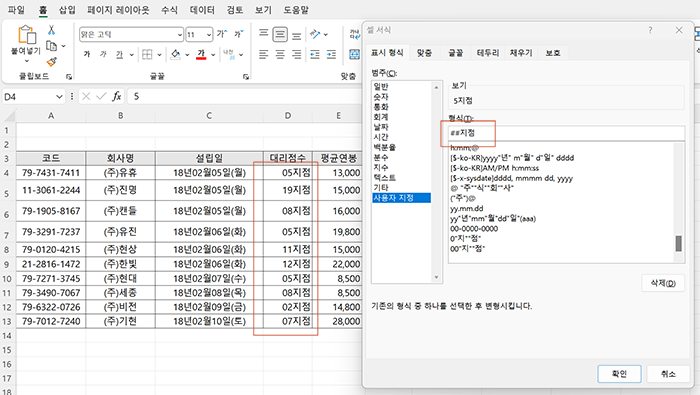
Task: Select 사용자 지정 category
Action: click(x=401, y=198)
